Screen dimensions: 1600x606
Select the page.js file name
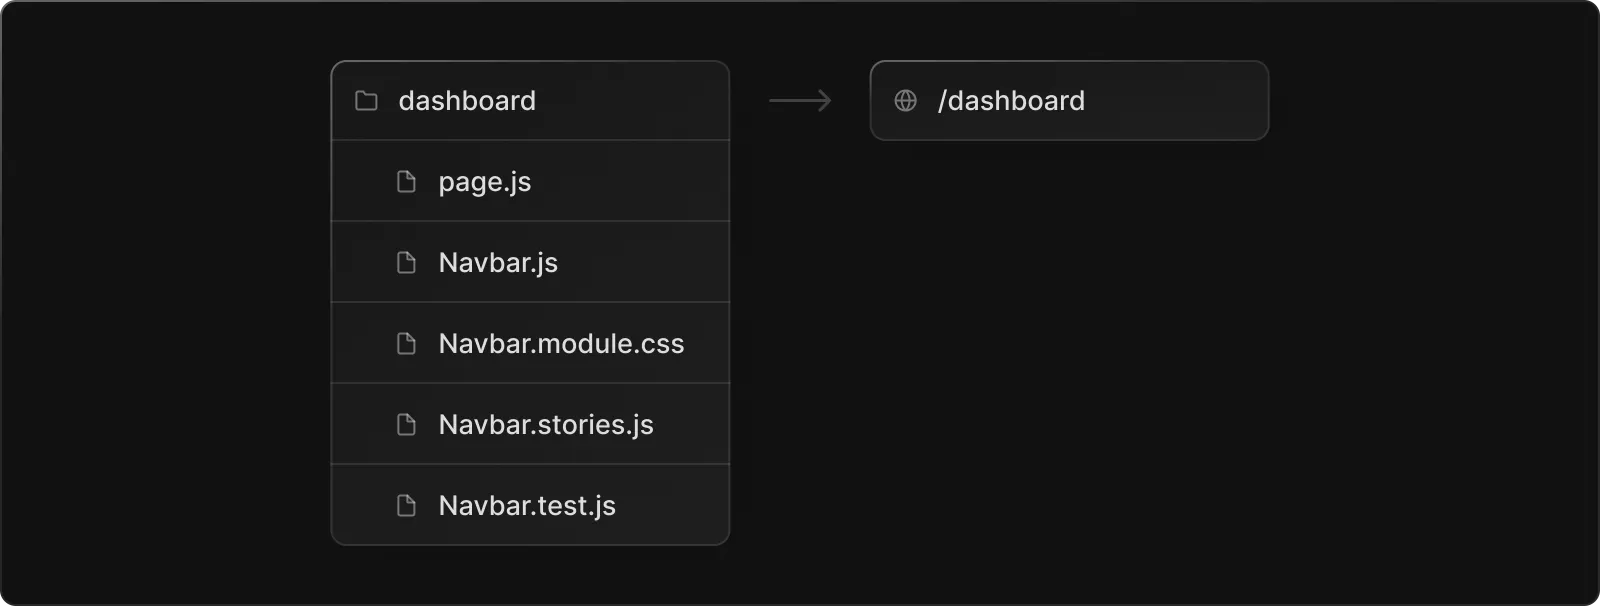(x=485, y=182)
